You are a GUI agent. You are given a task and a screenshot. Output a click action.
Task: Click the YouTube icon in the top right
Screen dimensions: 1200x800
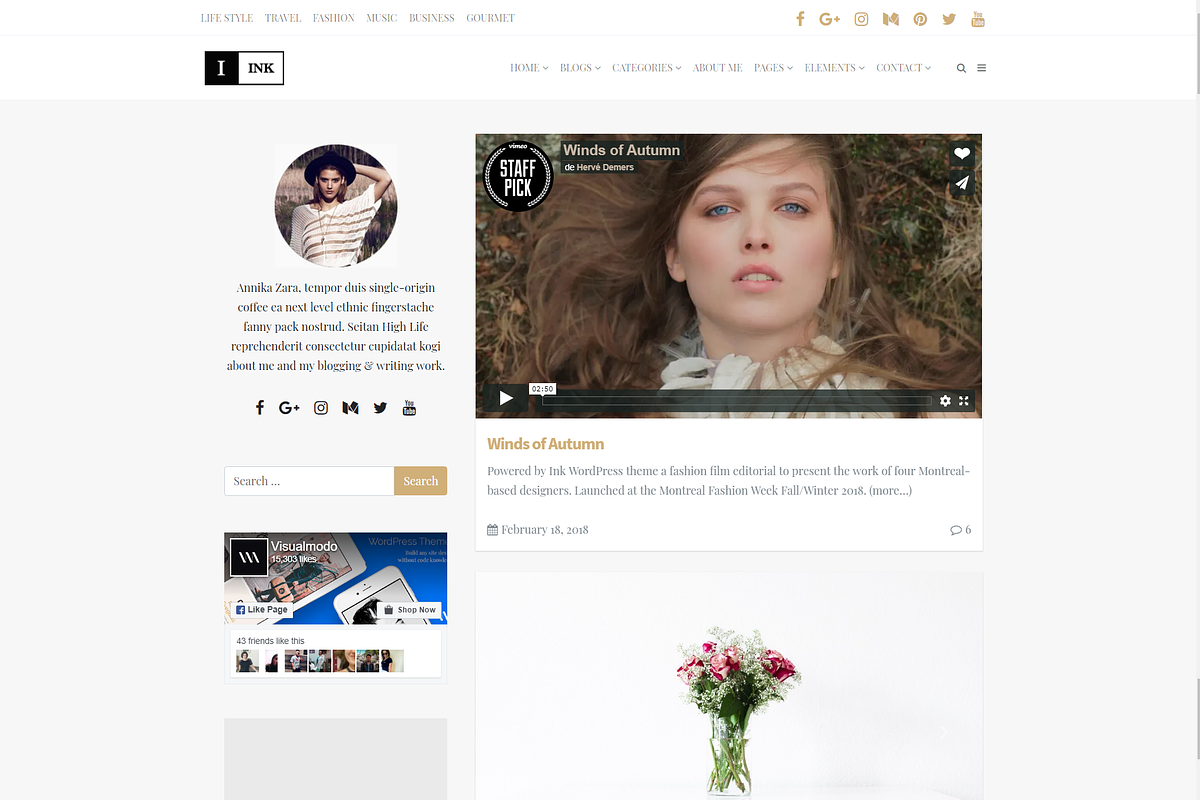pos(978,18)
